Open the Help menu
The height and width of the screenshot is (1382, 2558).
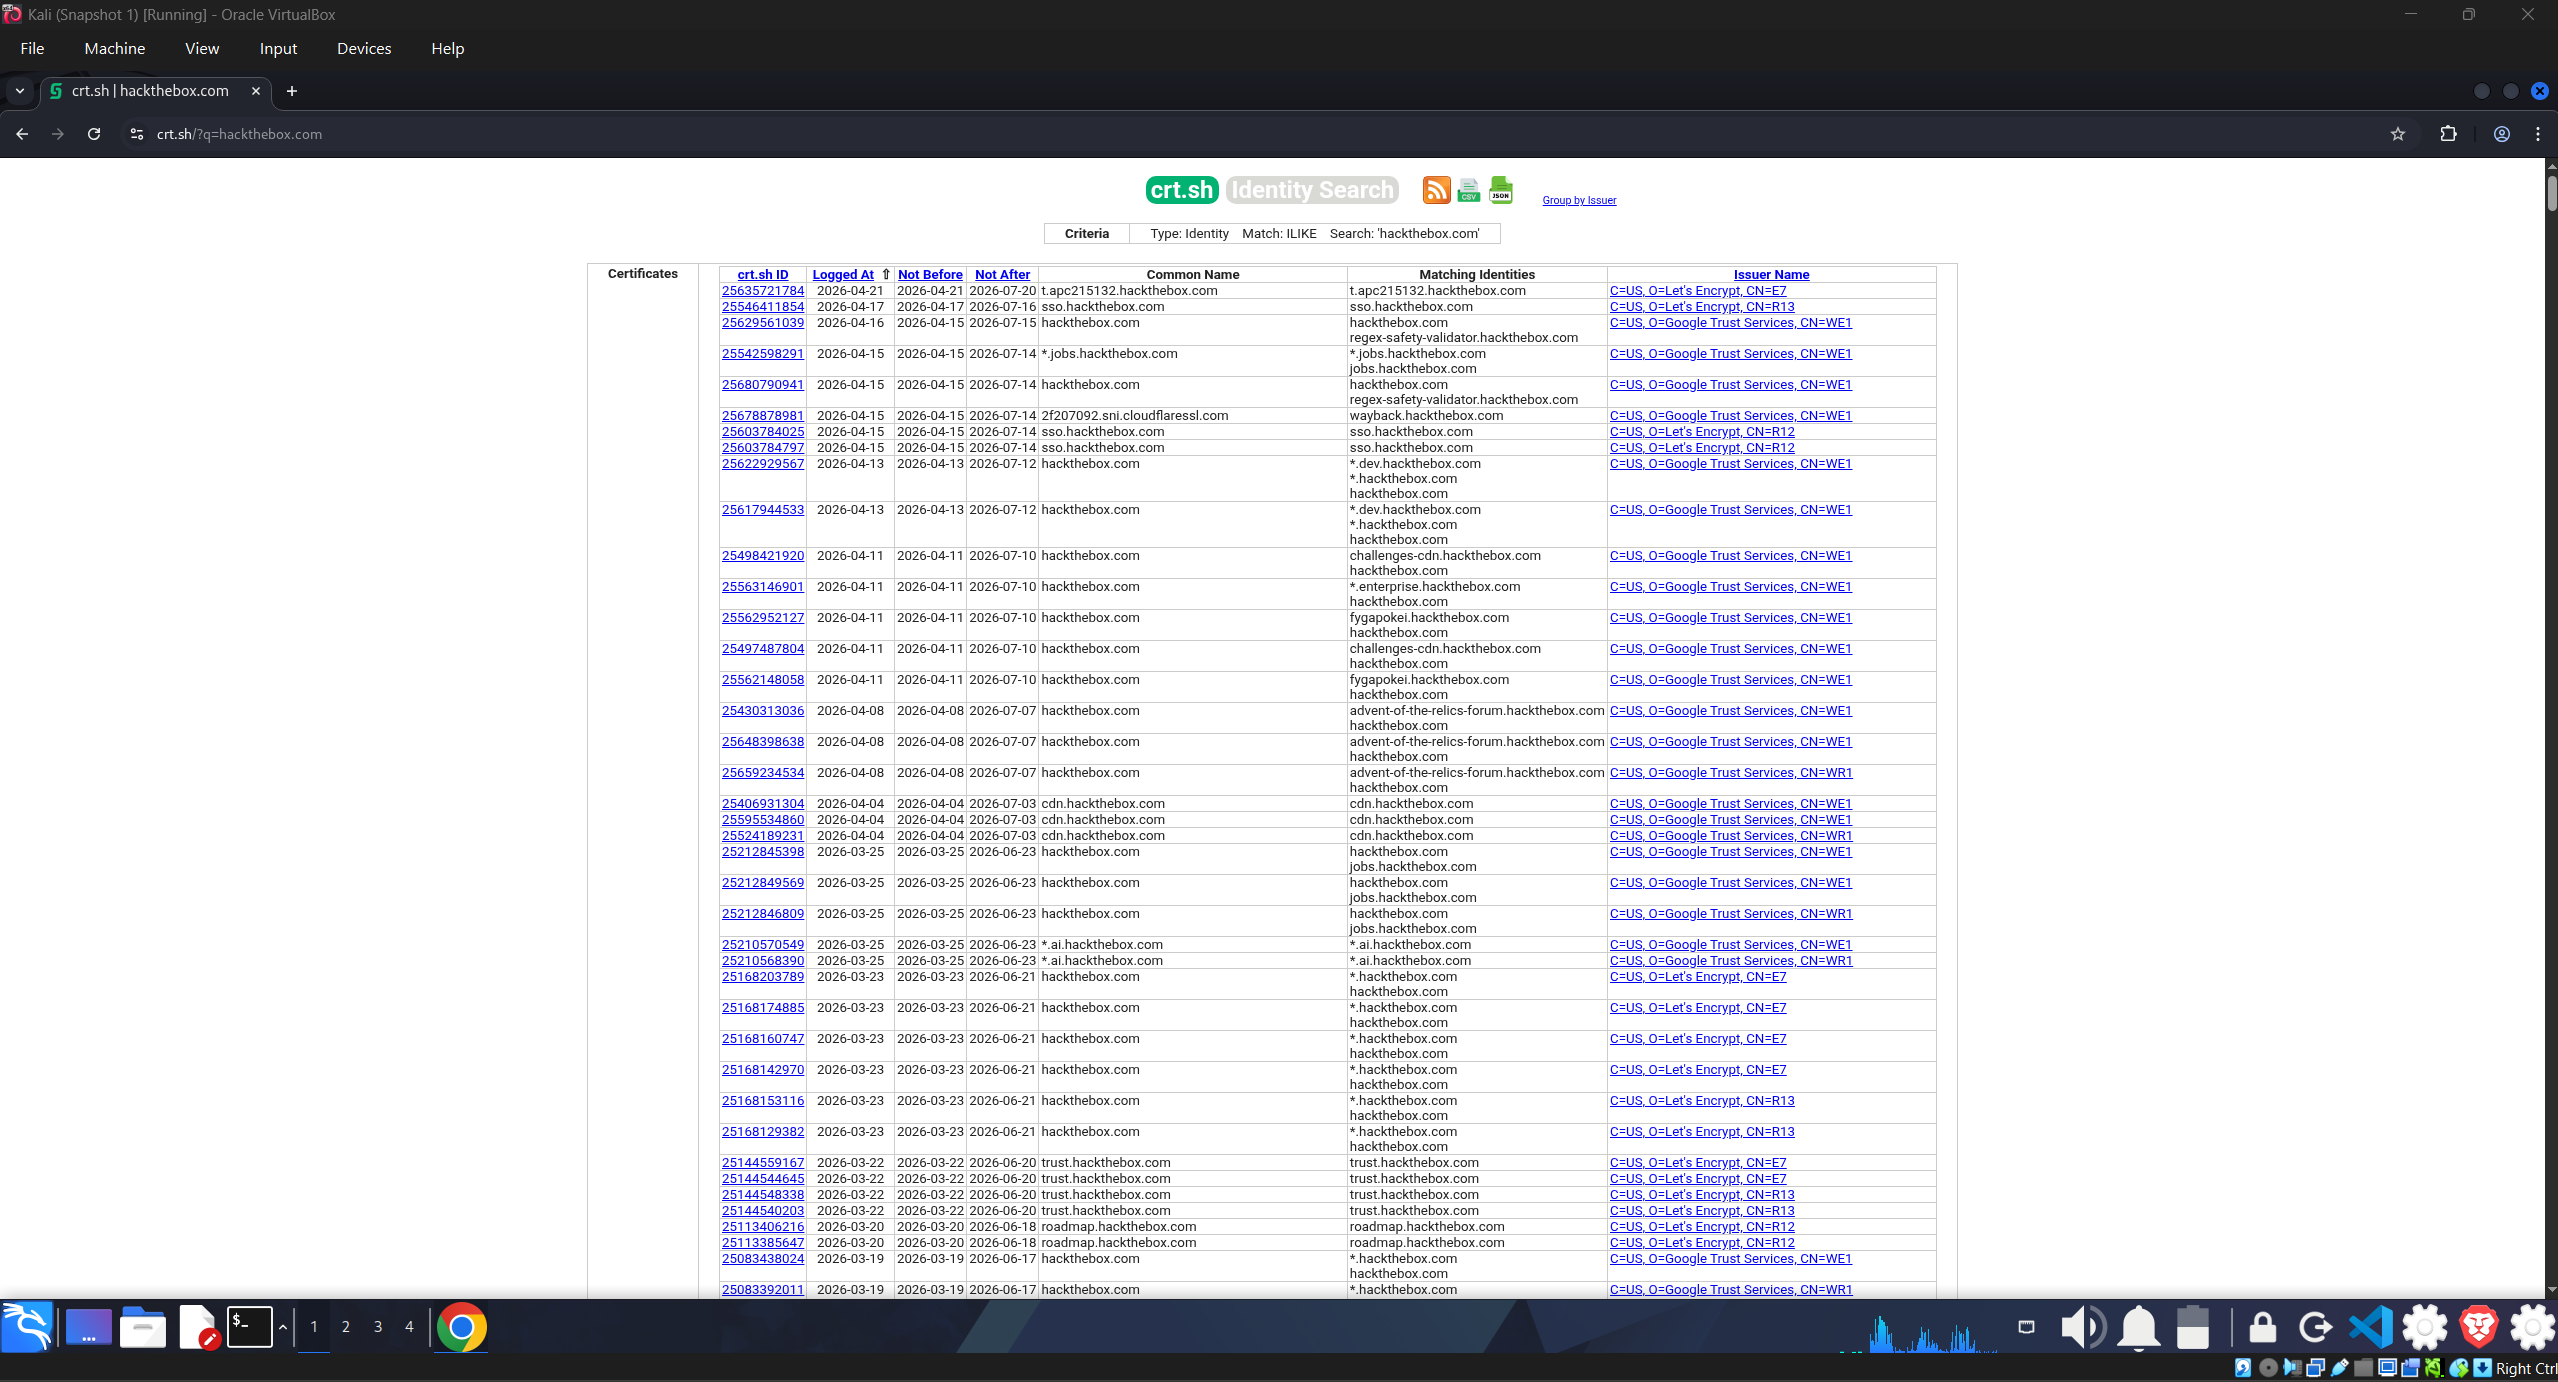point(447,48)
